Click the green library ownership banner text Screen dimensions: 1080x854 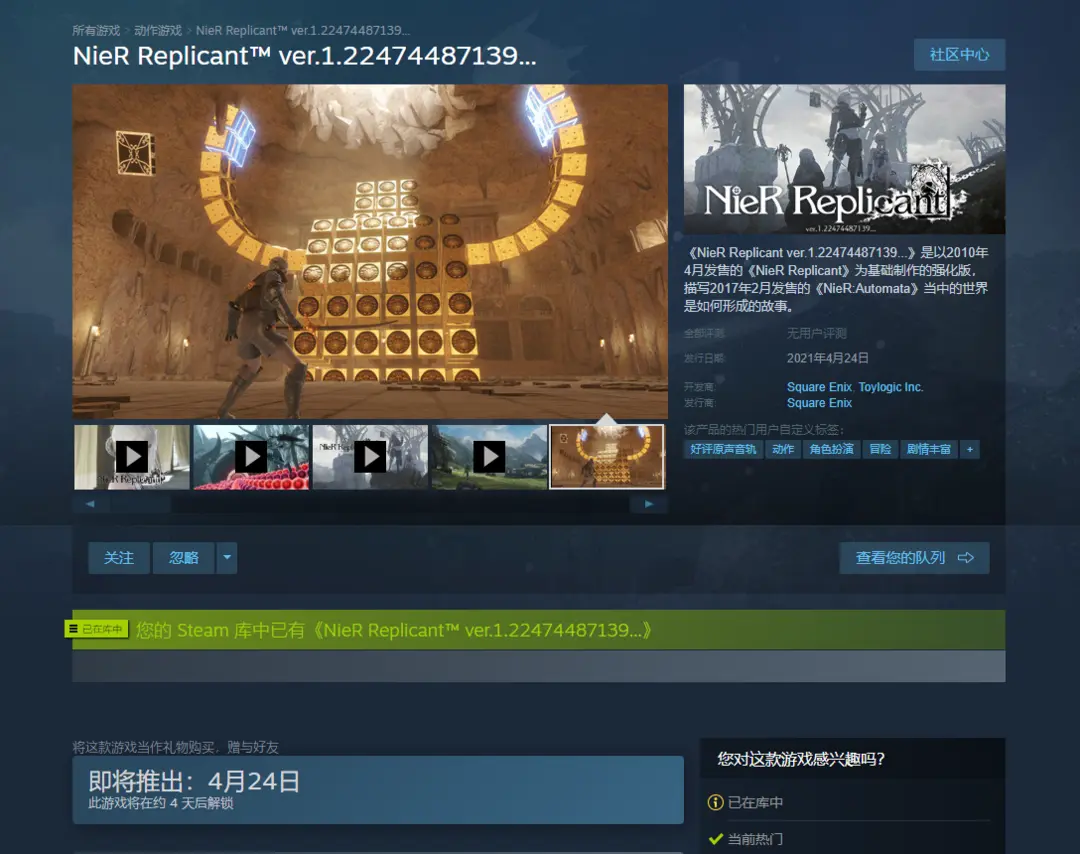(394, 630)
